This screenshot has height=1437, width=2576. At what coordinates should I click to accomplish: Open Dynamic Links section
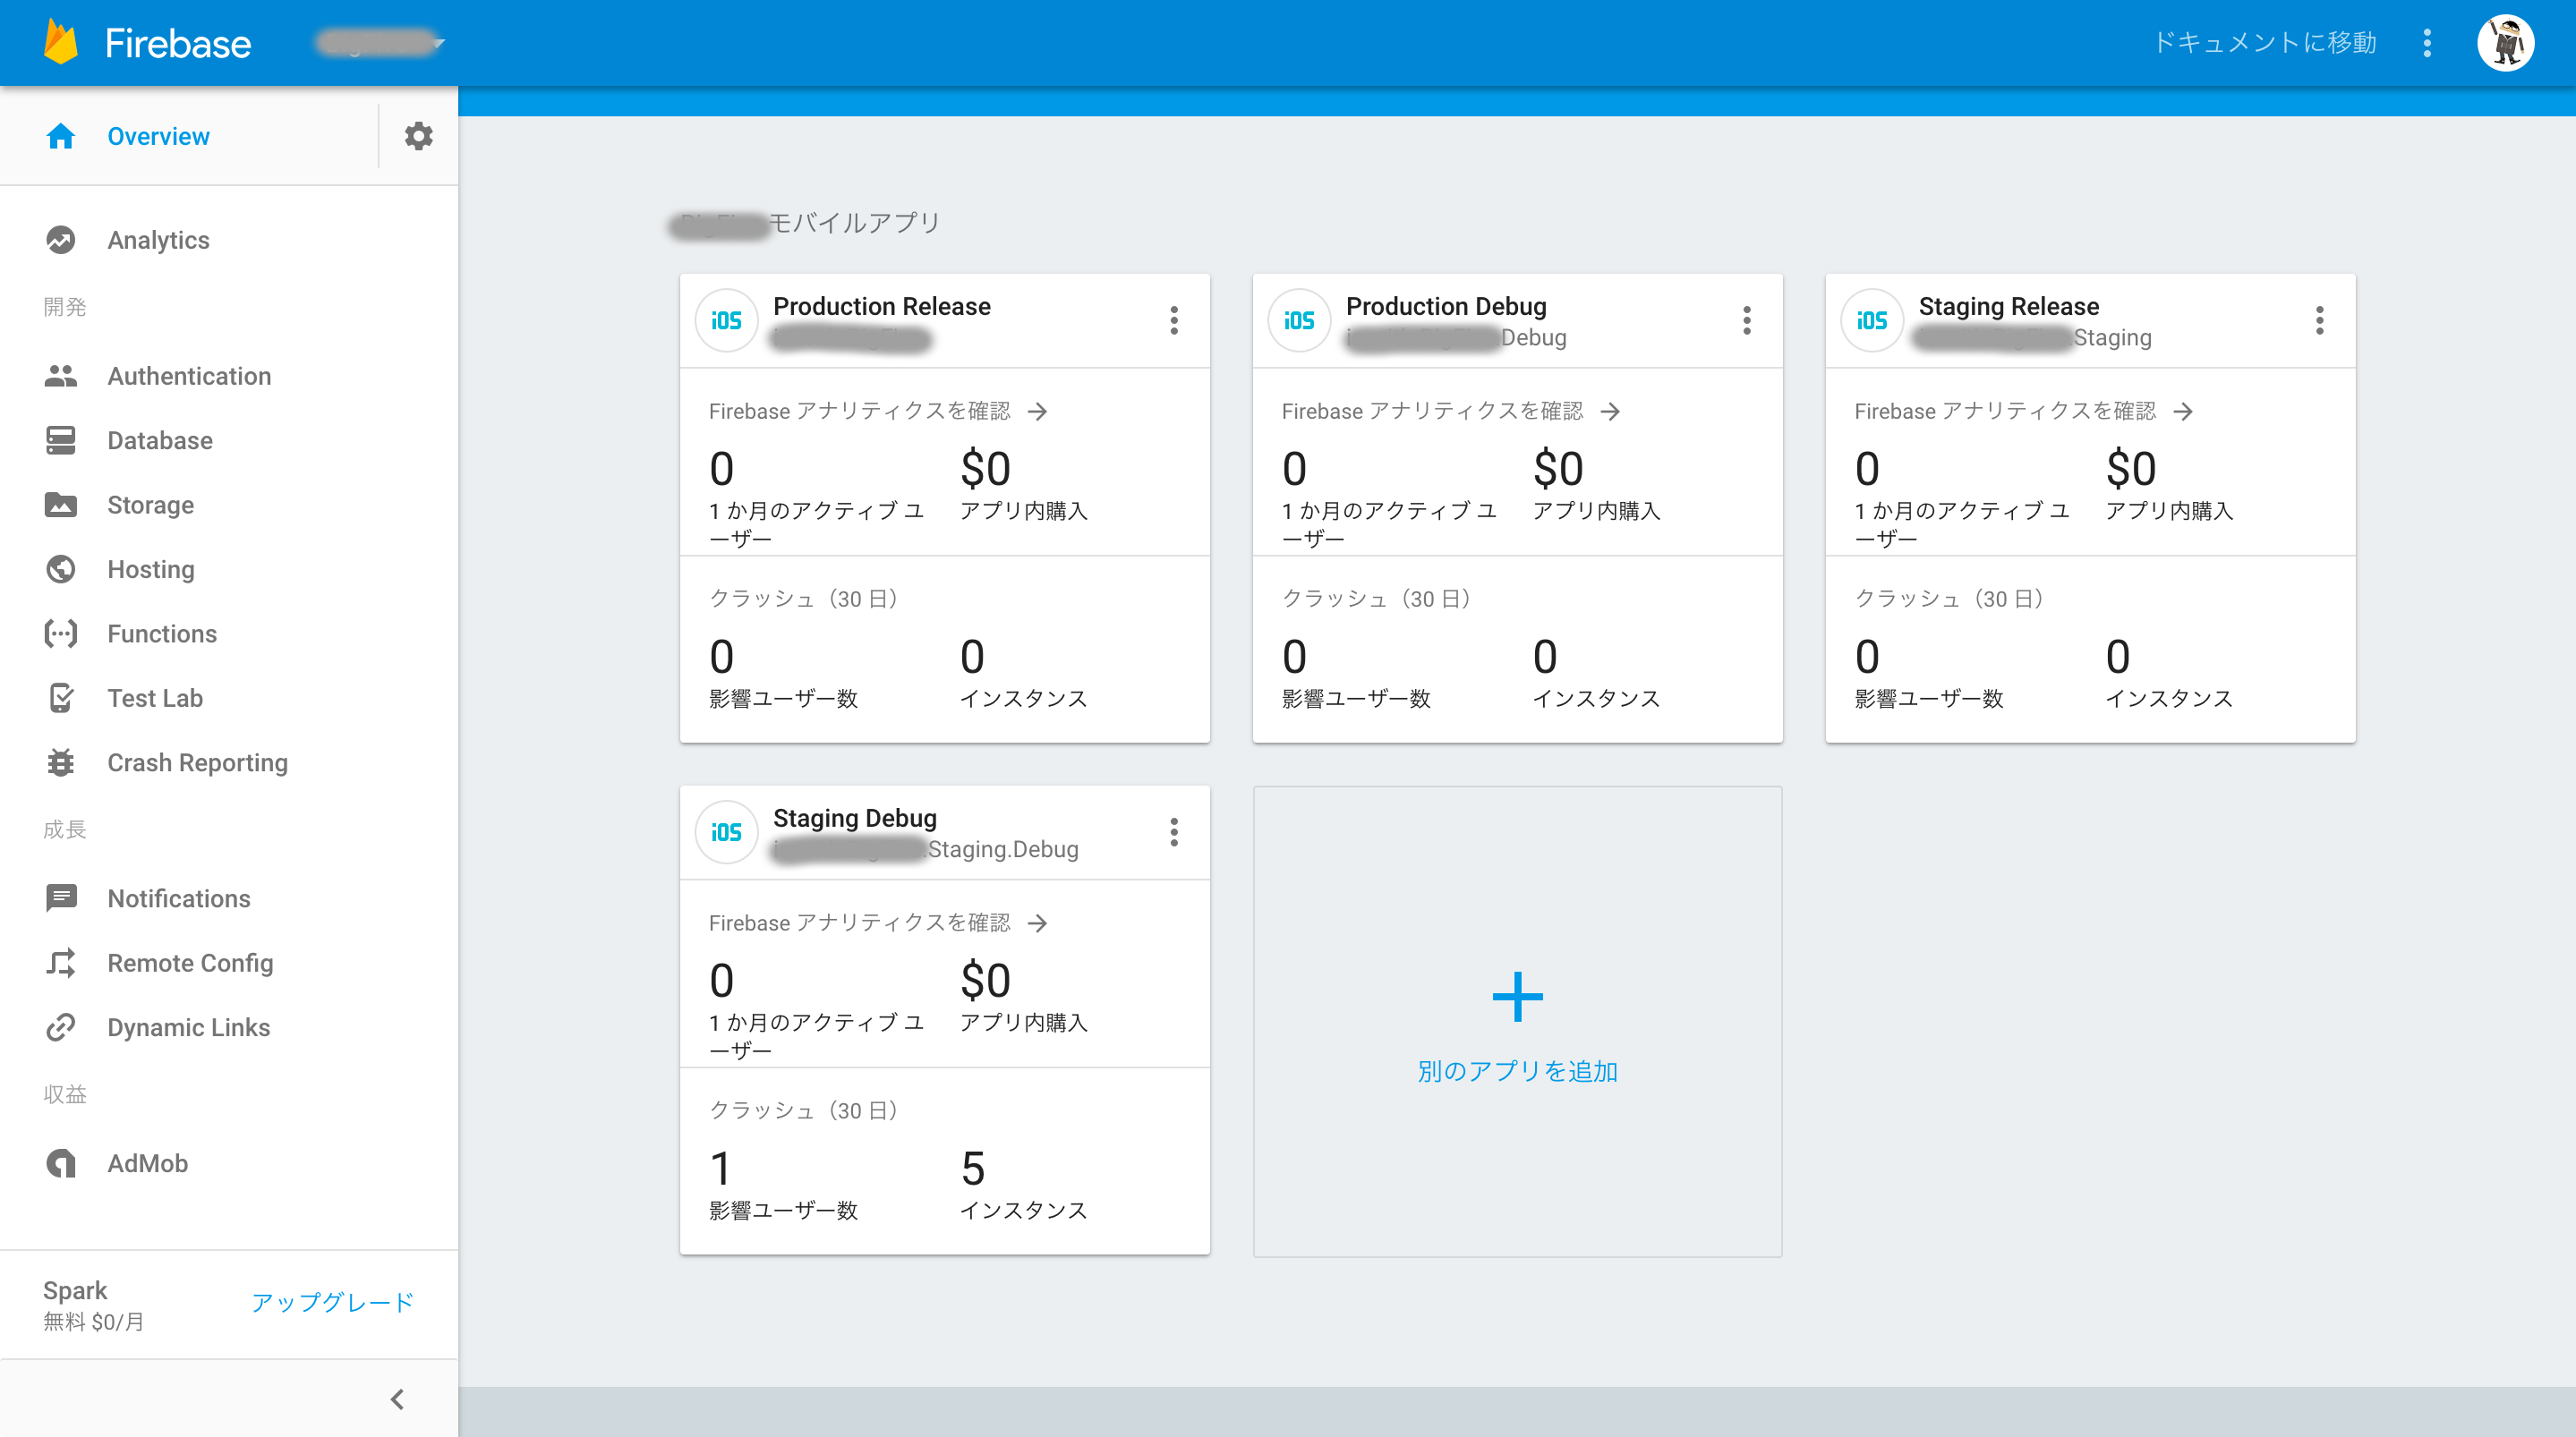click(x=188, y=1027)
